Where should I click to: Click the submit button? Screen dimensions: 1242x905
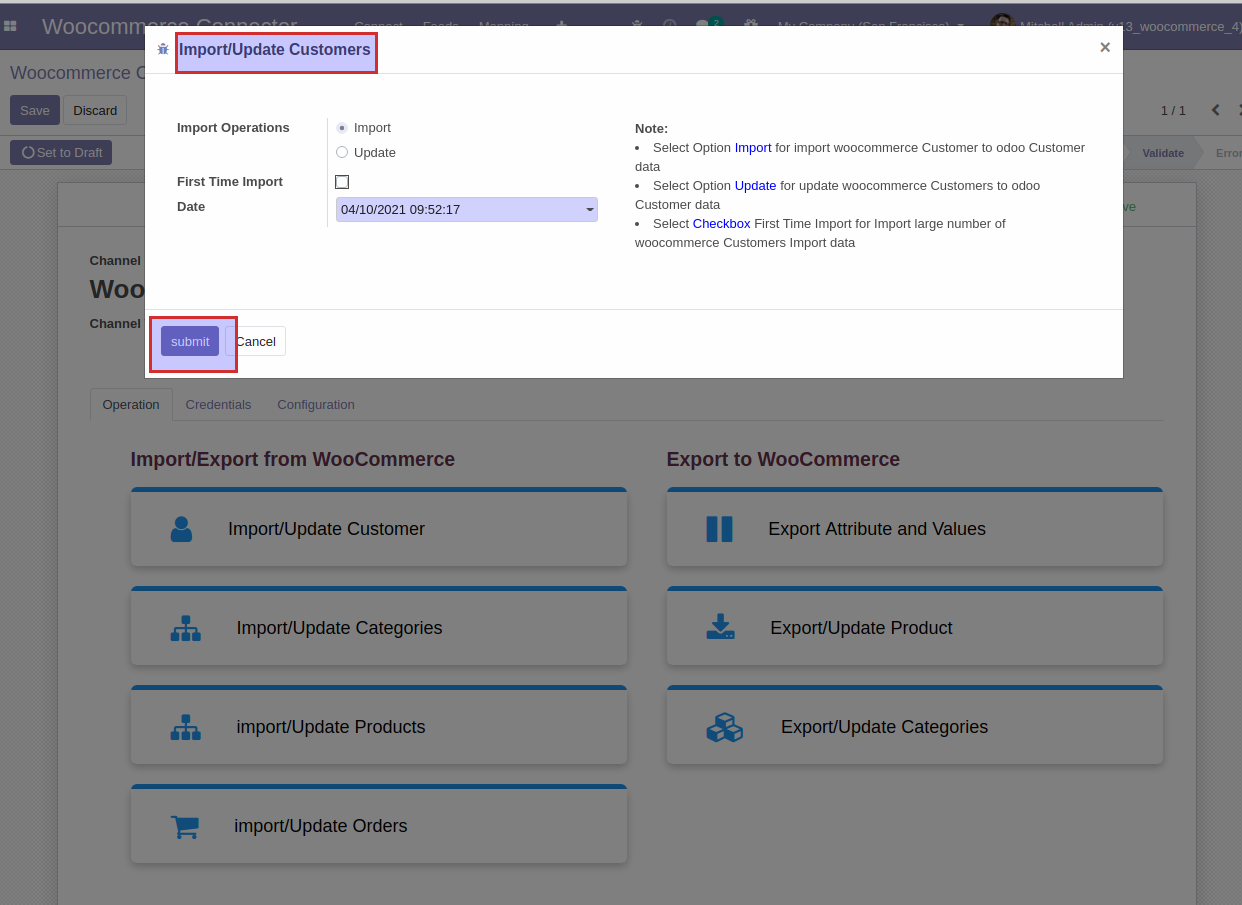pos(190,341)
